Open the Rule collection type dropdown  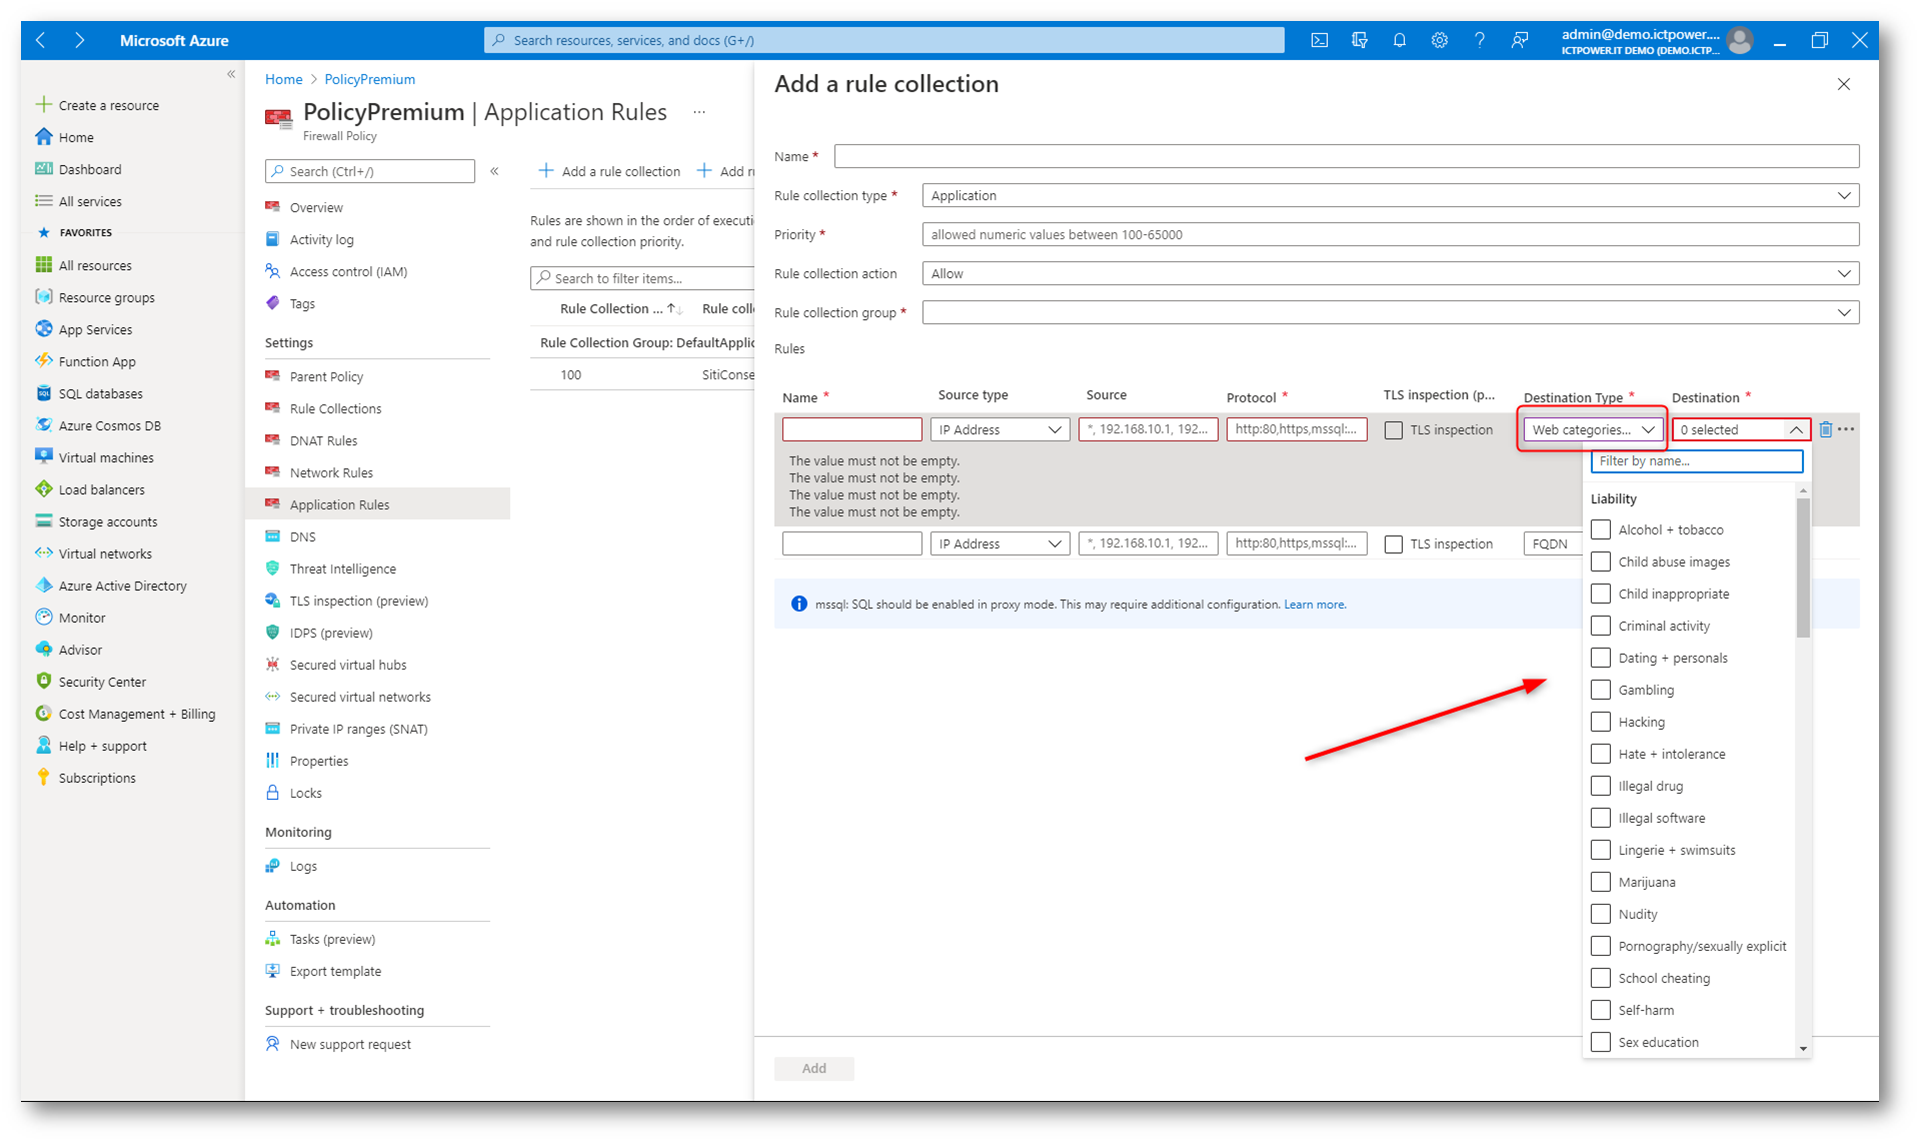point(1390,195)
